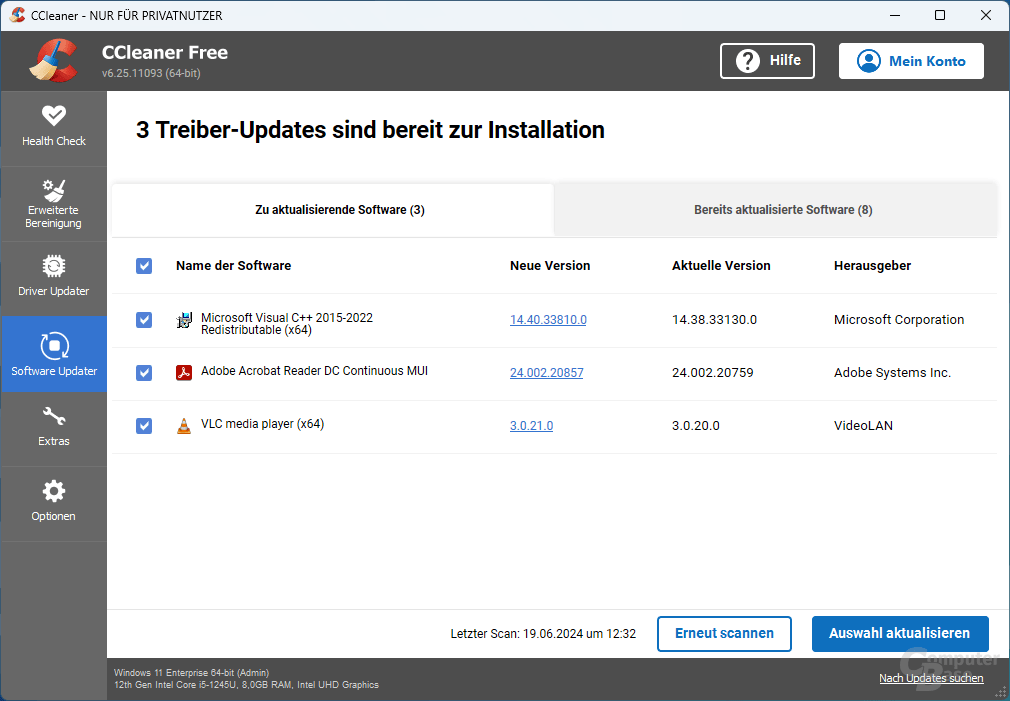Click current version 14.38.33130.0
This screenshot has height=701, width=1010.
tap(714, 320)
